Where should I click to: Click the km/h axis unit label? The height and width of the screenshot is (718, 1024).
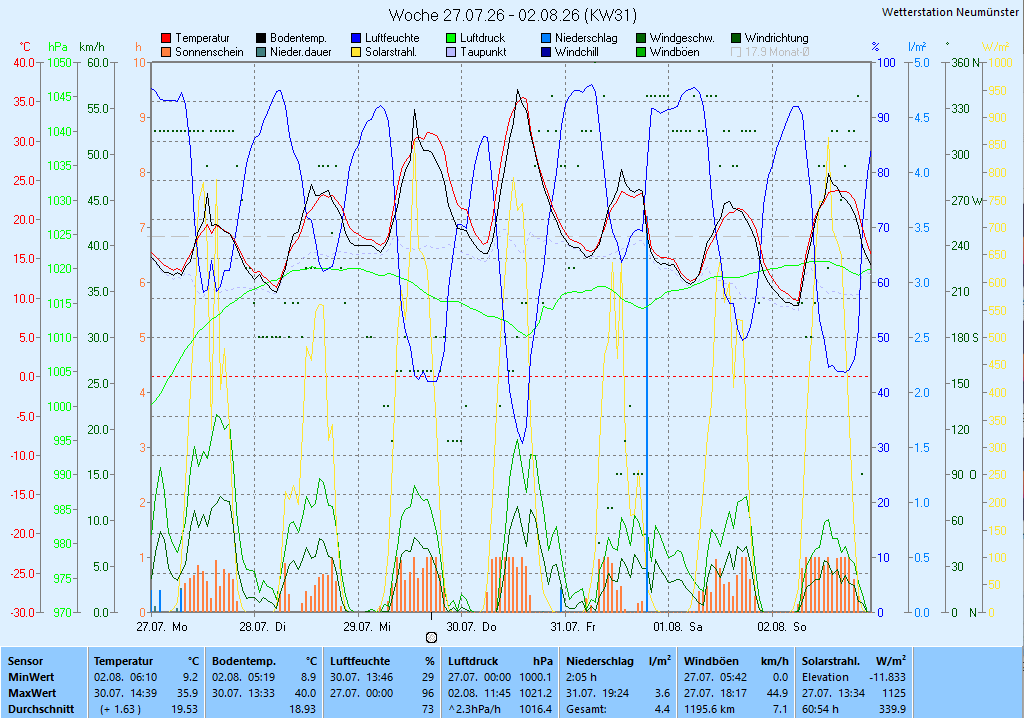click(92, 47)
